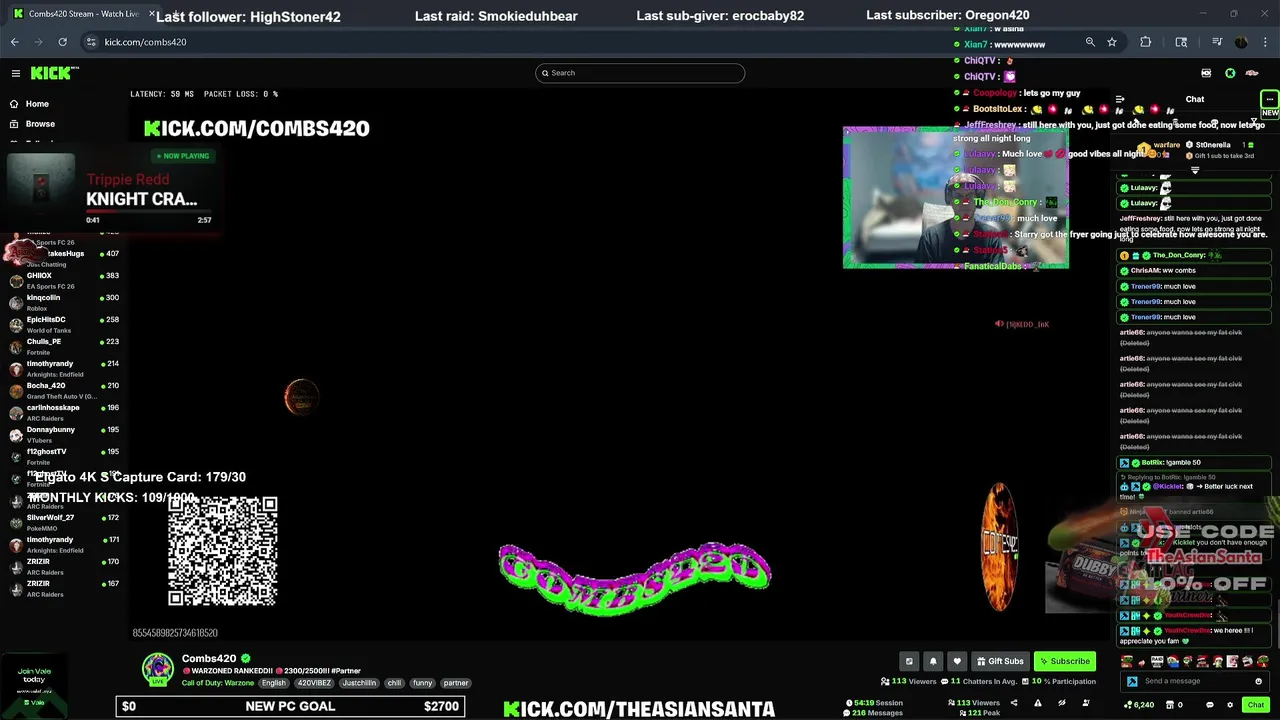Open SilverWolf_27 channel in sidebar
This screenshot has height=720, width=1280.
tap(62, 522)
